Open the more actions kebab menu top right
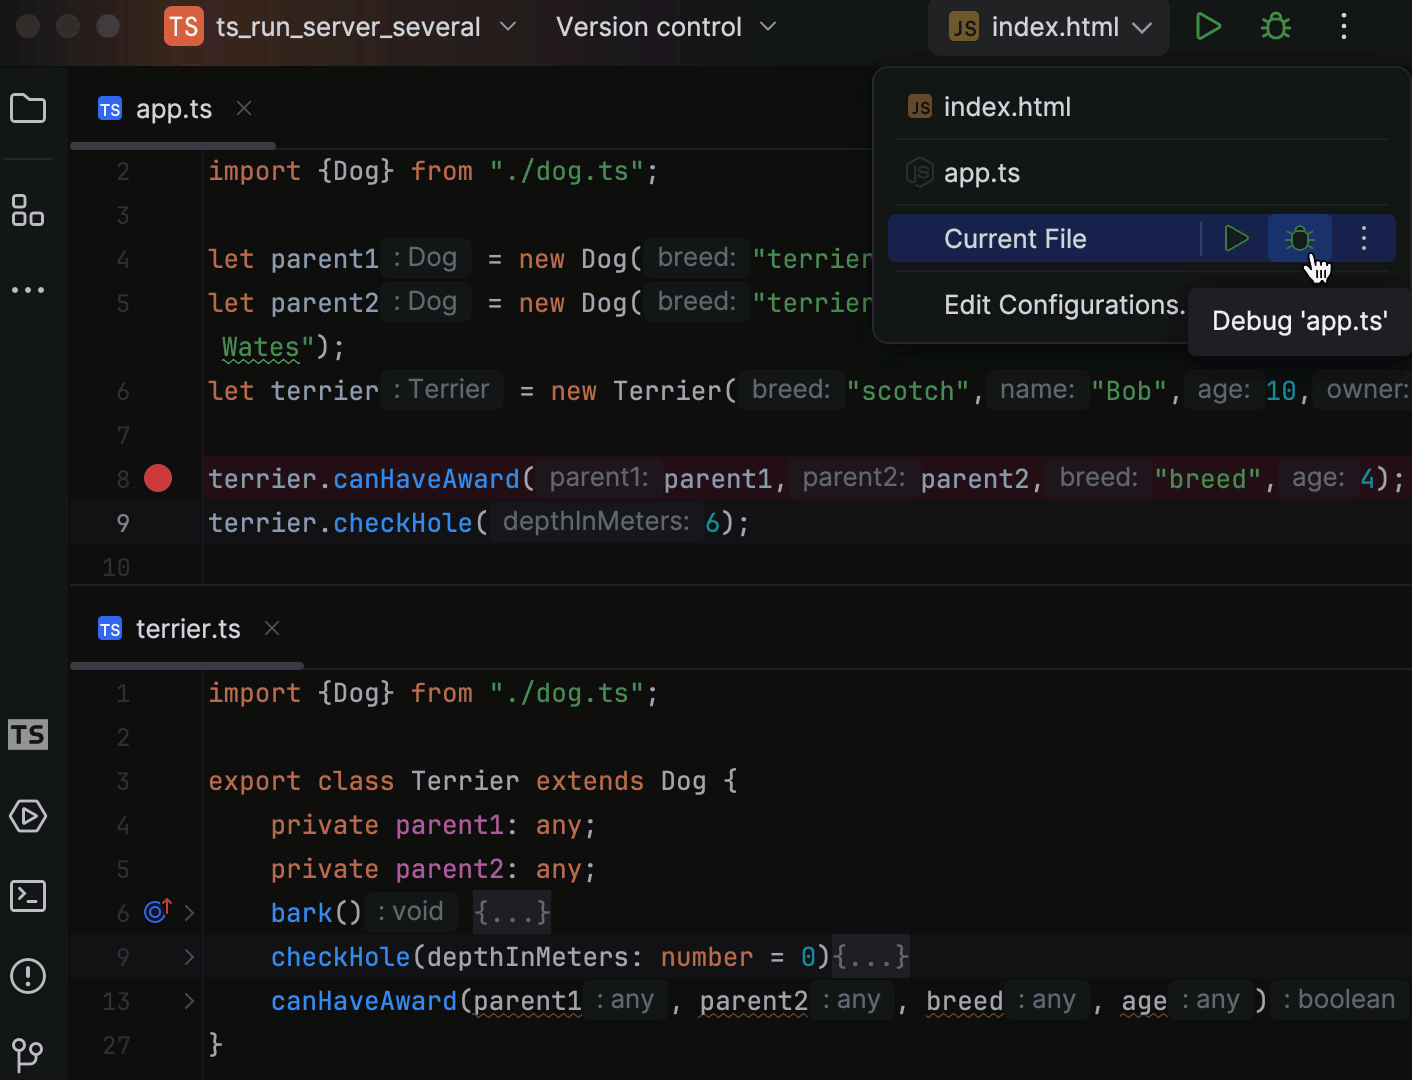 [x=1343, y=26]
